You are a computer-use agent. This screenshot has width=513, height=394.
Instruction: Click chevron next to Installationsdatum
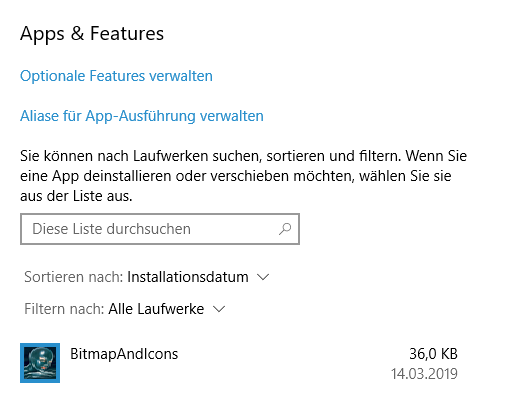click(263, 277)
